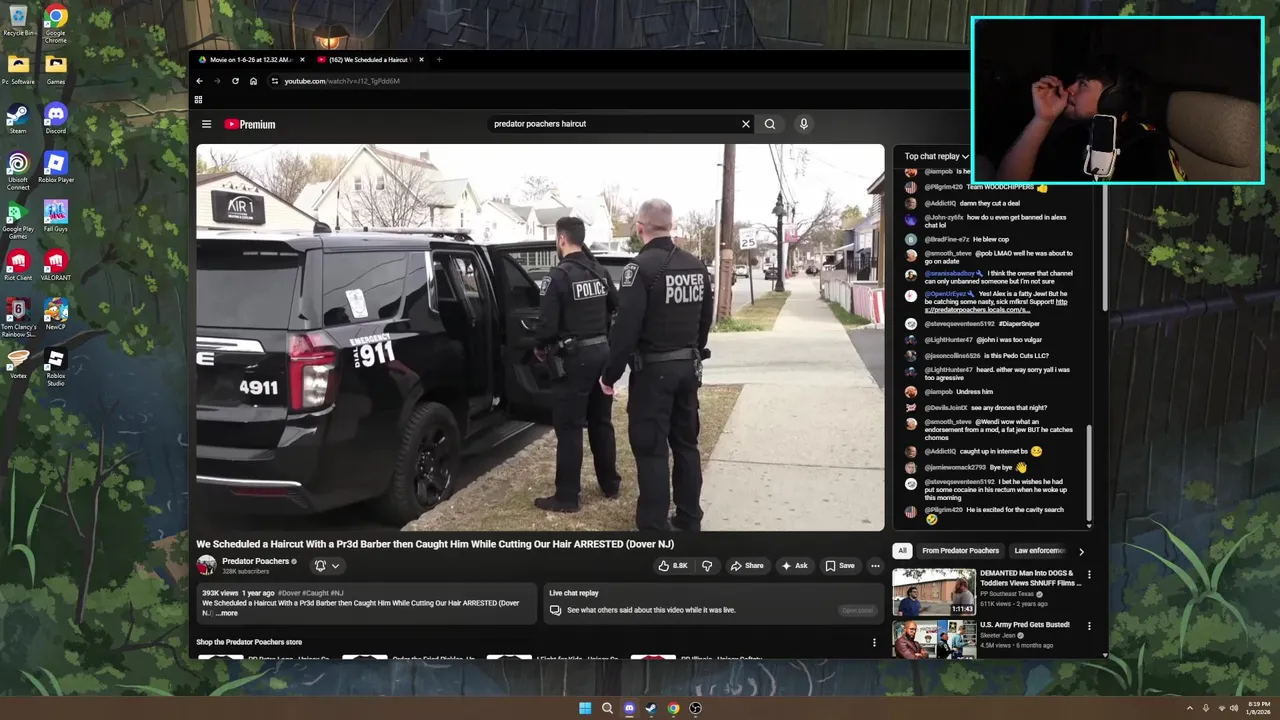
Task: Open Fall Guys desktop icon
Action: click(56, 216)
